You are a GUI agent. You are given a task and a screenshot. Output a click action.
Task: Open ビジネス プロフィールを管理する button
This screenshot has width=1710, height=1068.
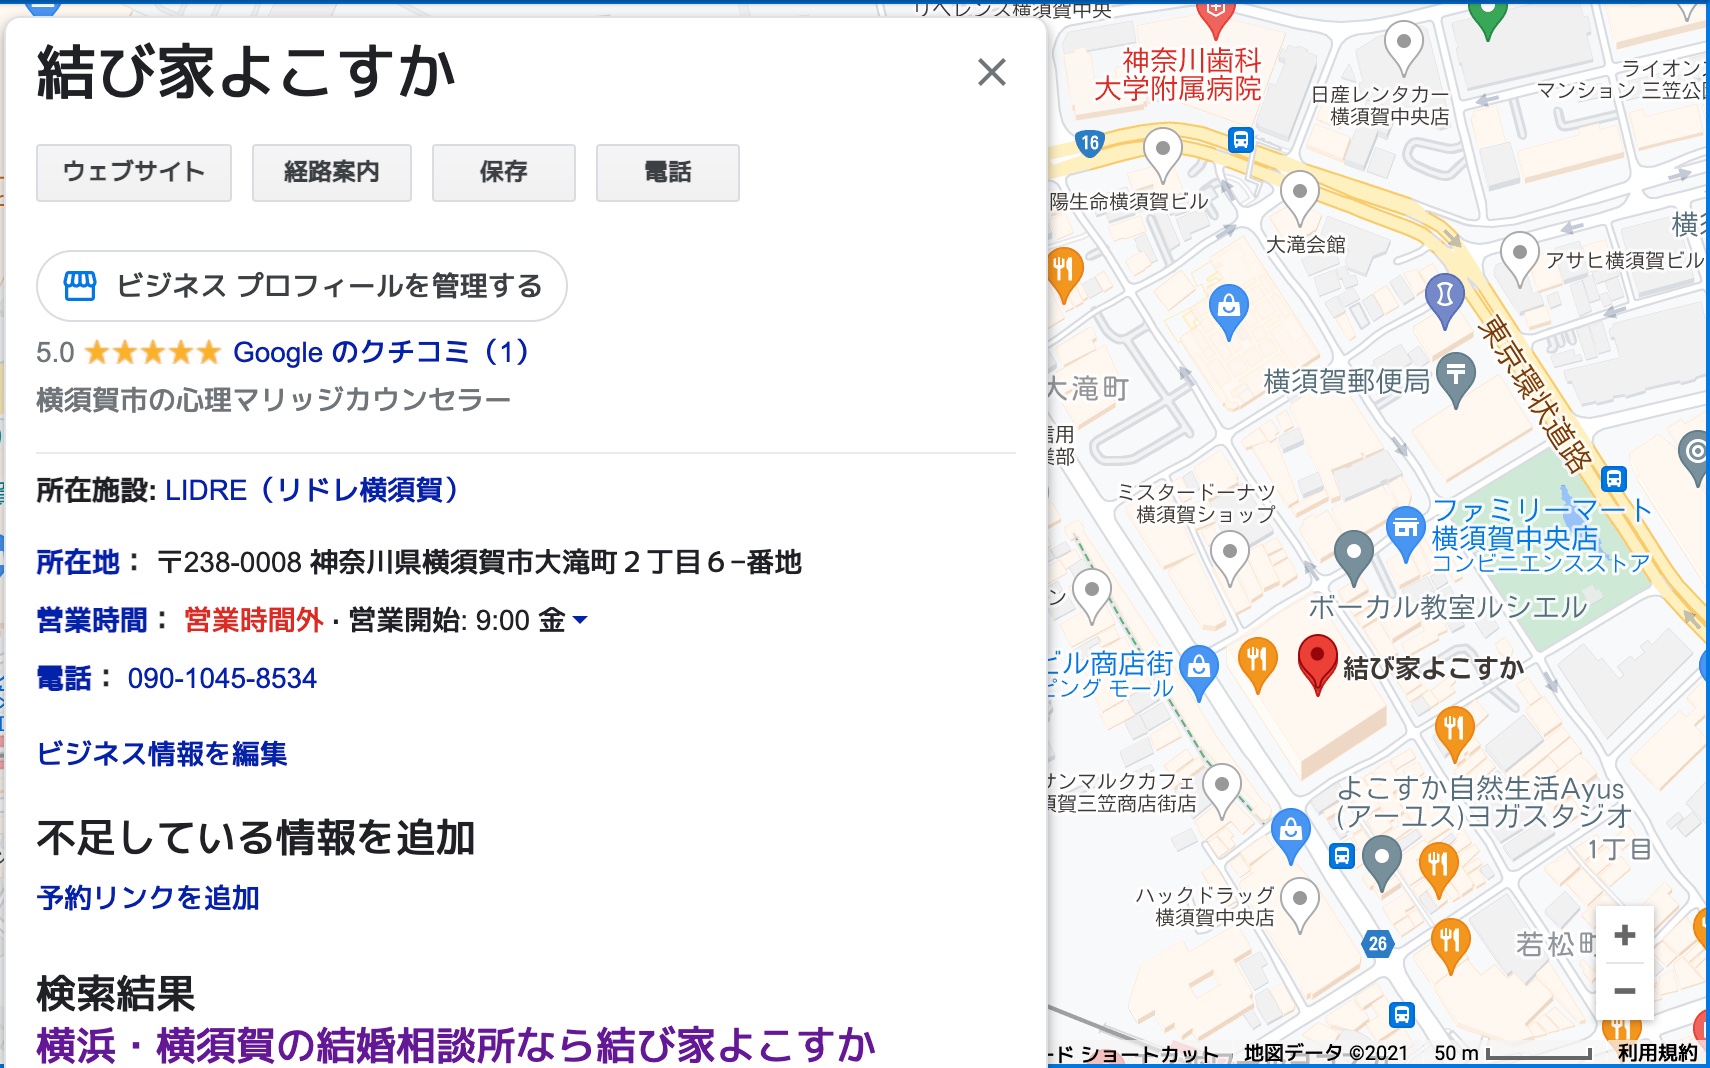[302, 286]
